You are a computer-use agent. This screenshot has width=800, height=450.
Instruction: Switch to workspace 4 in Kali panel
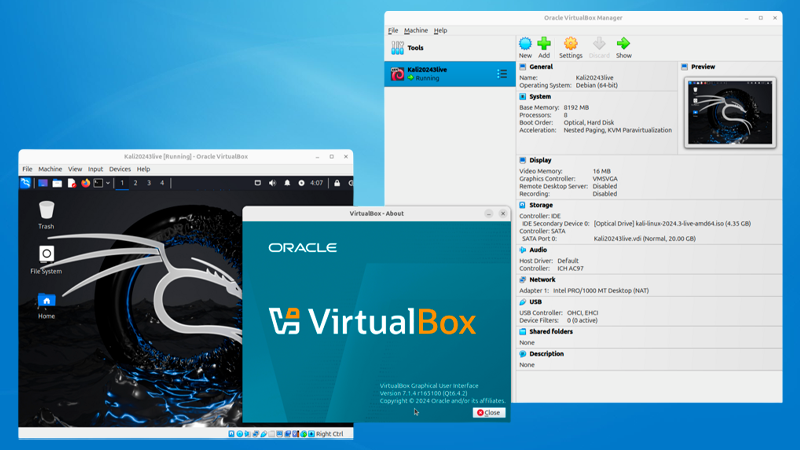click(x=162, y=183)
